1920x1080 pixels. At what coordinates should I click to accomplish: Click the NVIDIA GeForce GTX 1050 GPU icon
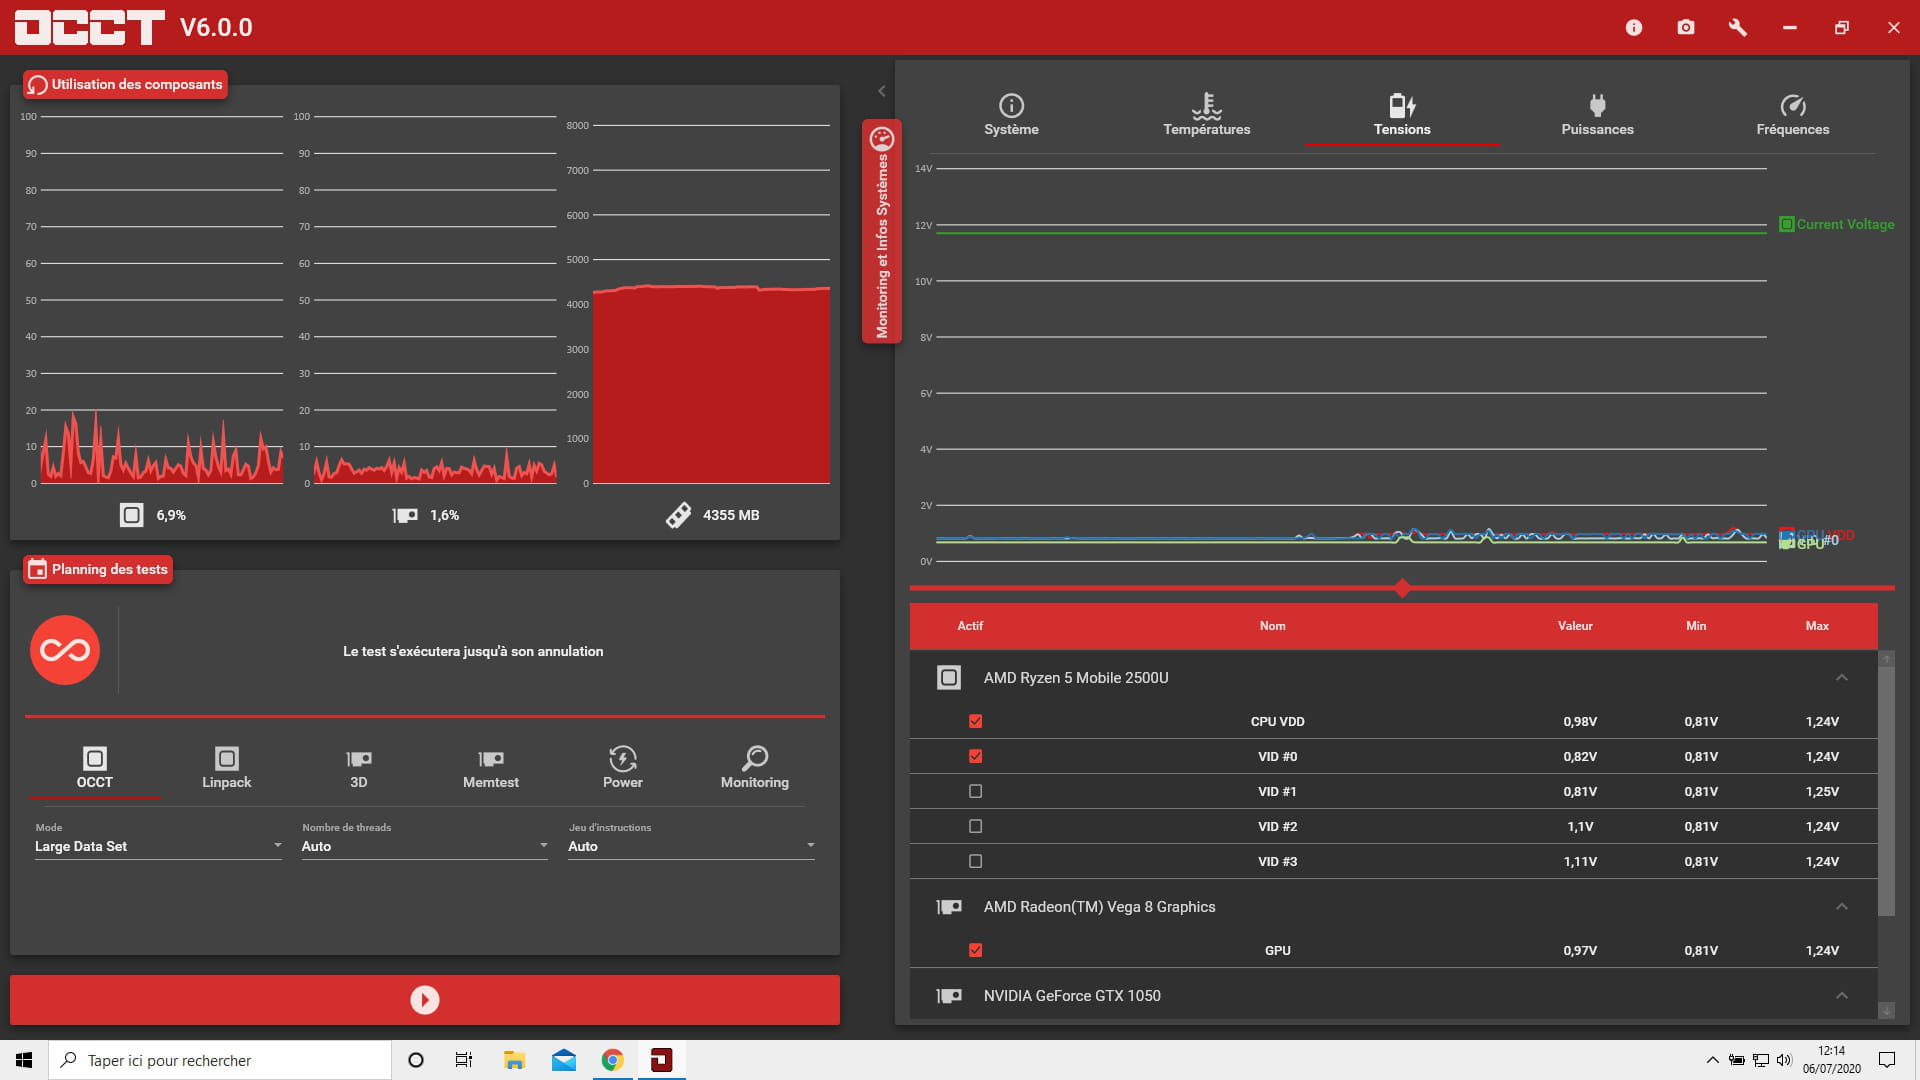pyautogui.click(x=949, y=996)
